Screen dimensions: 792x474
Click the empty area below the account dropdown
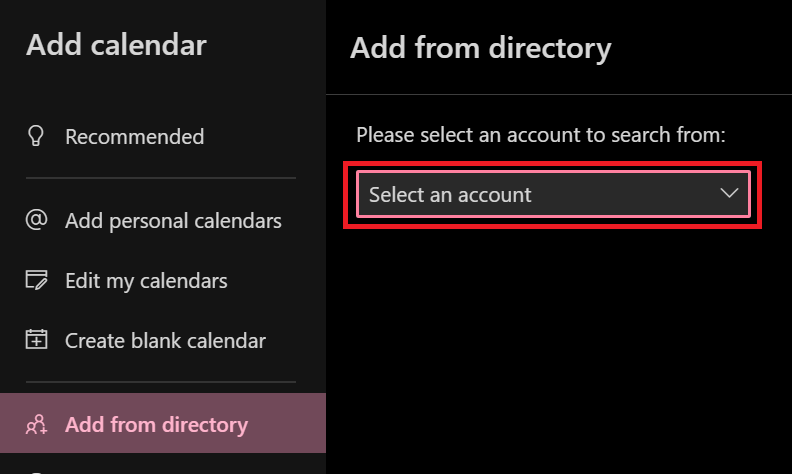pyautogui.click(x=559, y=351)
